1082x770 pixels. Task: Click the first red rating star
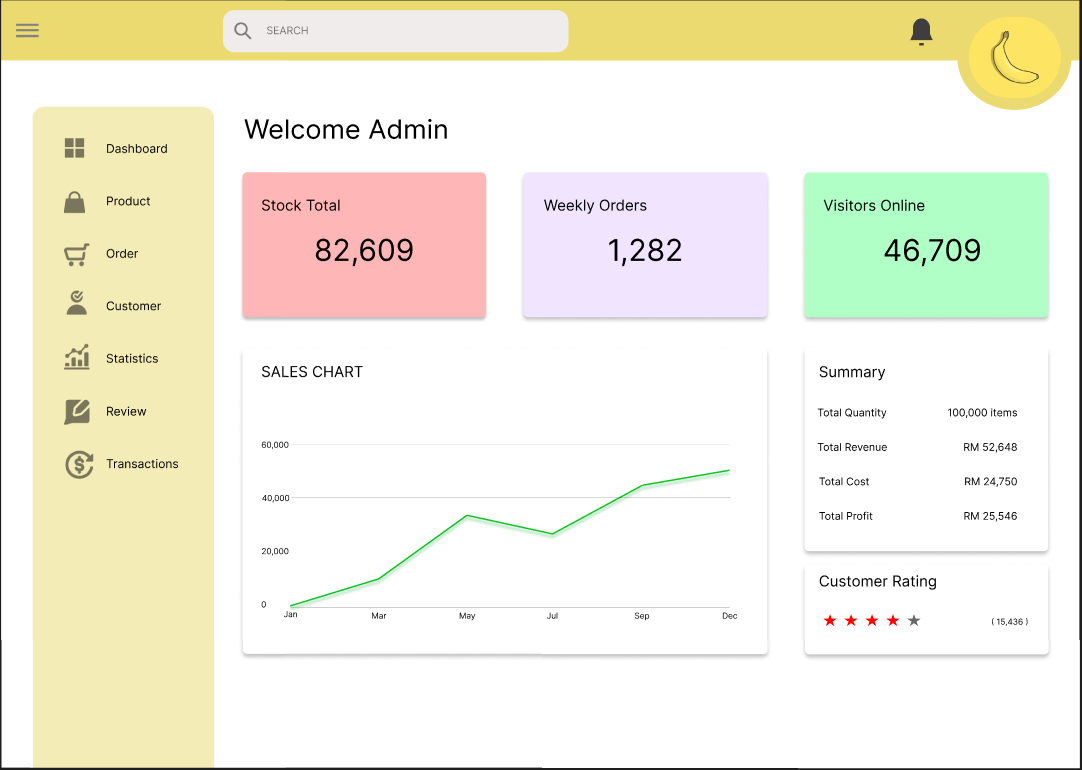click(x=830, y=621)
